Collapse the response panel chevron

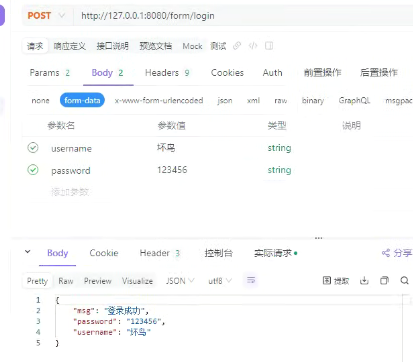28,252
